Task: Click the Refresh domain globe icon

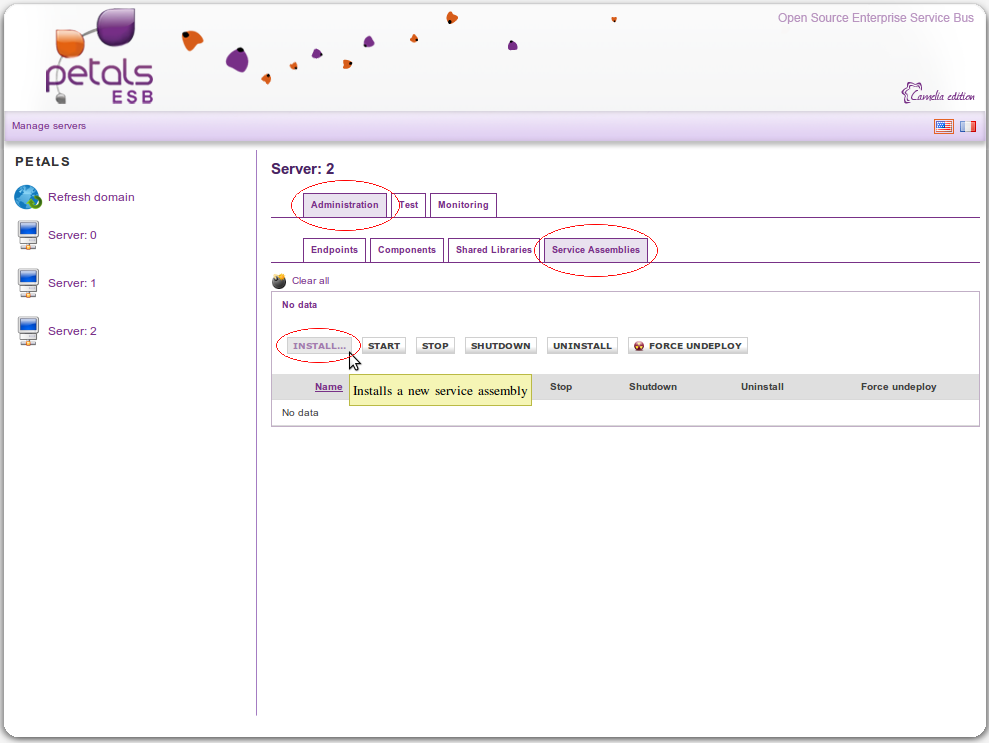Action: tap(28, 197)
